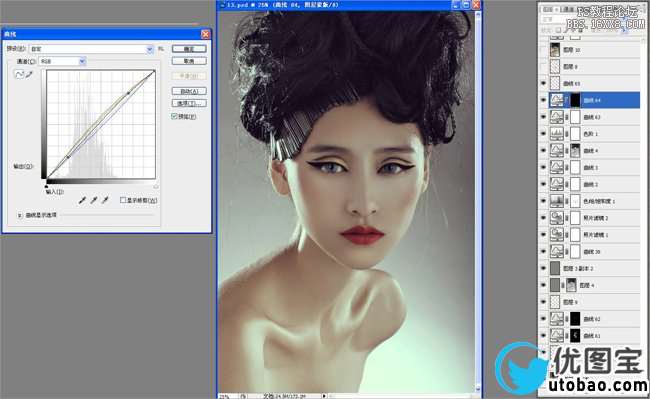
Task: Click the Auto button in Curves dialog
Action: pyautogui.click(x=189, y=91)
